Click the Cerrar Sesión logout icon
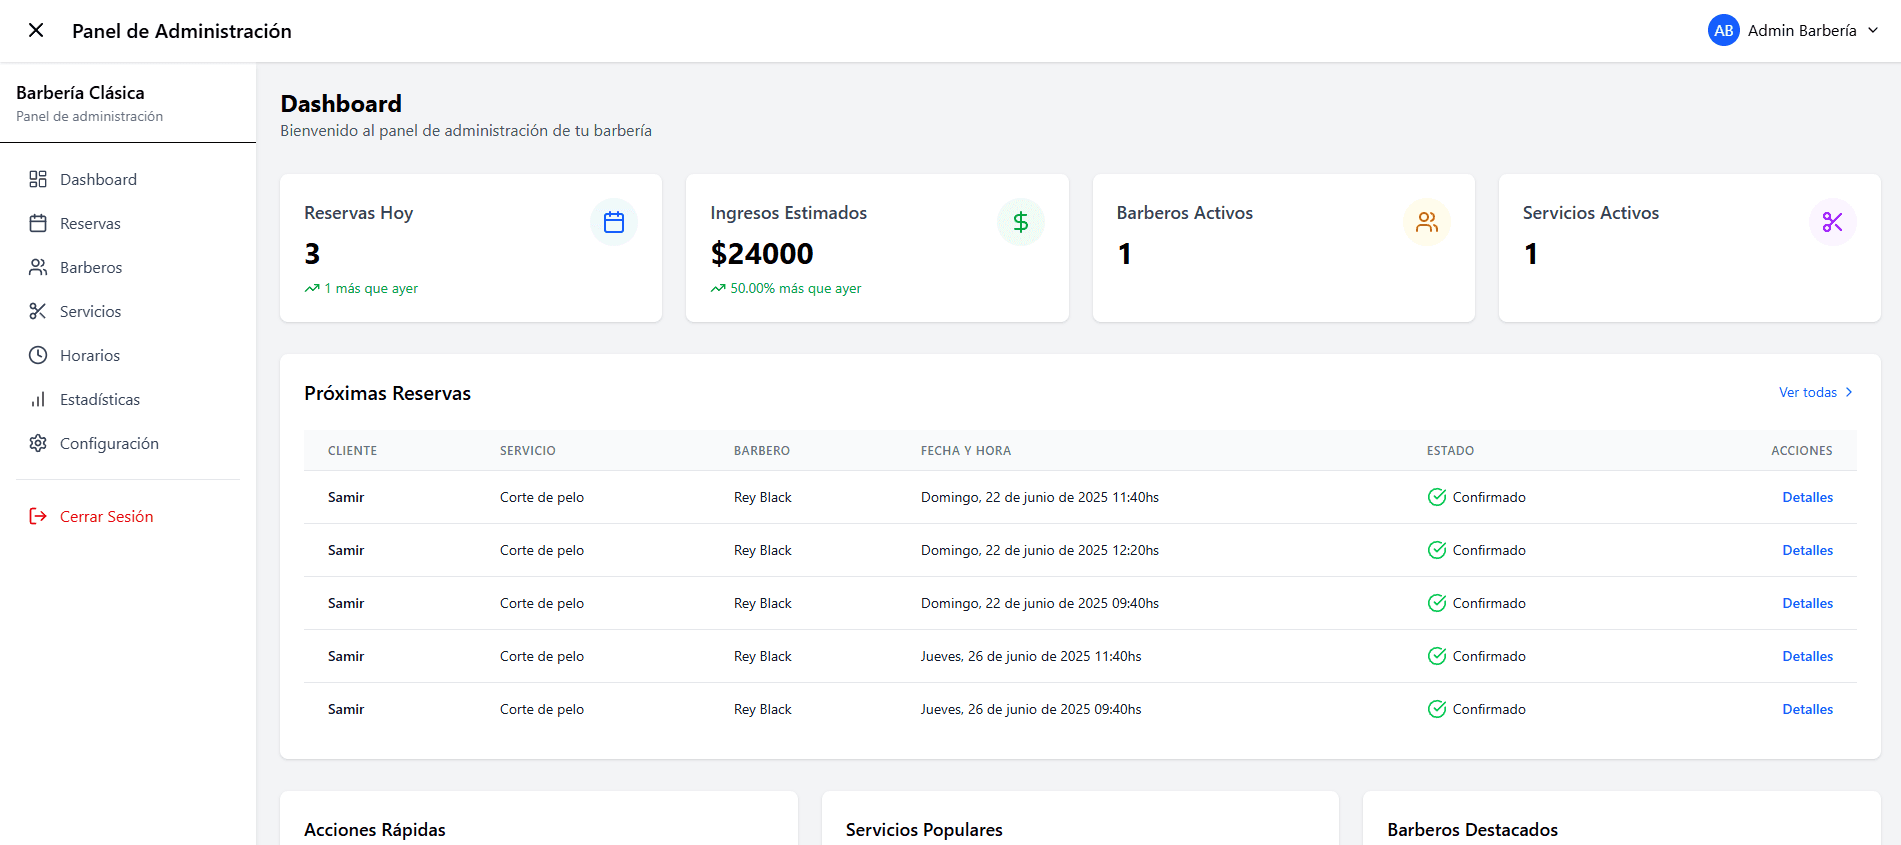1901x845 pixels. point(38,516)
